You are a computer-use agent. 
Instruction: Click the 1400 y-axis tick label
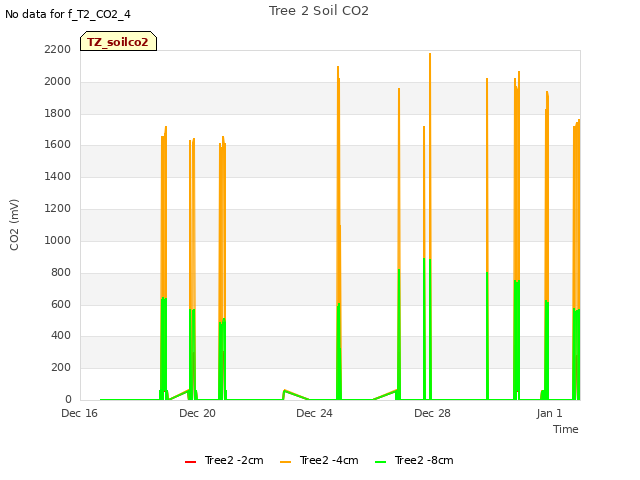[58, 176]
